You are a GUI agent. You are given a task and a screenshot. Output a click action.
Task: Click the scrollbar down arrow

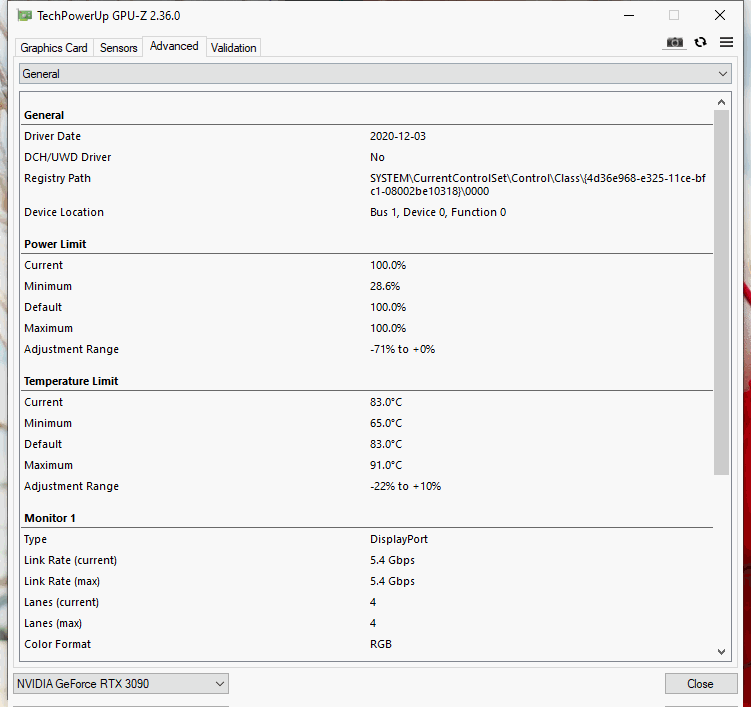point(722,651)
